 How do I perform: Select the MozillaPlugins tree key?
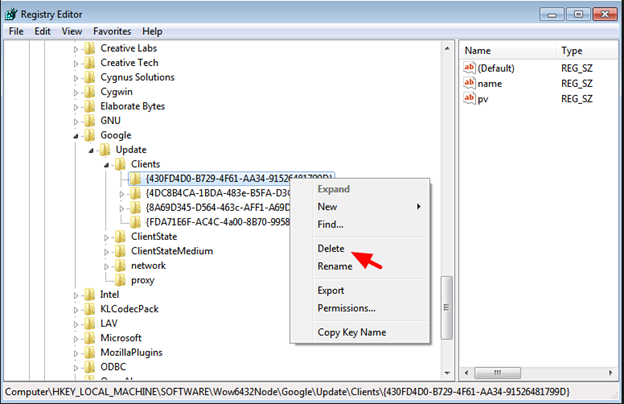coord(131,352)
